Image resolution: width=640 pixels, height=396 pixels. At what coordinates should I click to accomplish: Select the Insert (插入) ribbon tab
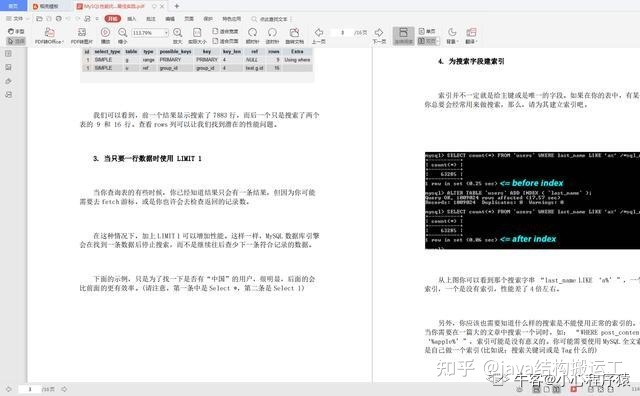[131, 19]
